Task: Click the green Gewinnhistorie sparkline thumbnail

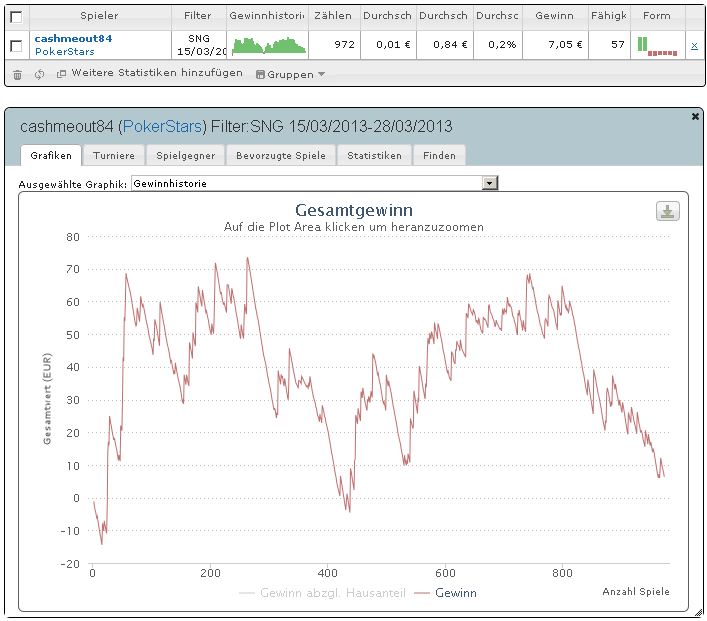Action: [269, 46]
